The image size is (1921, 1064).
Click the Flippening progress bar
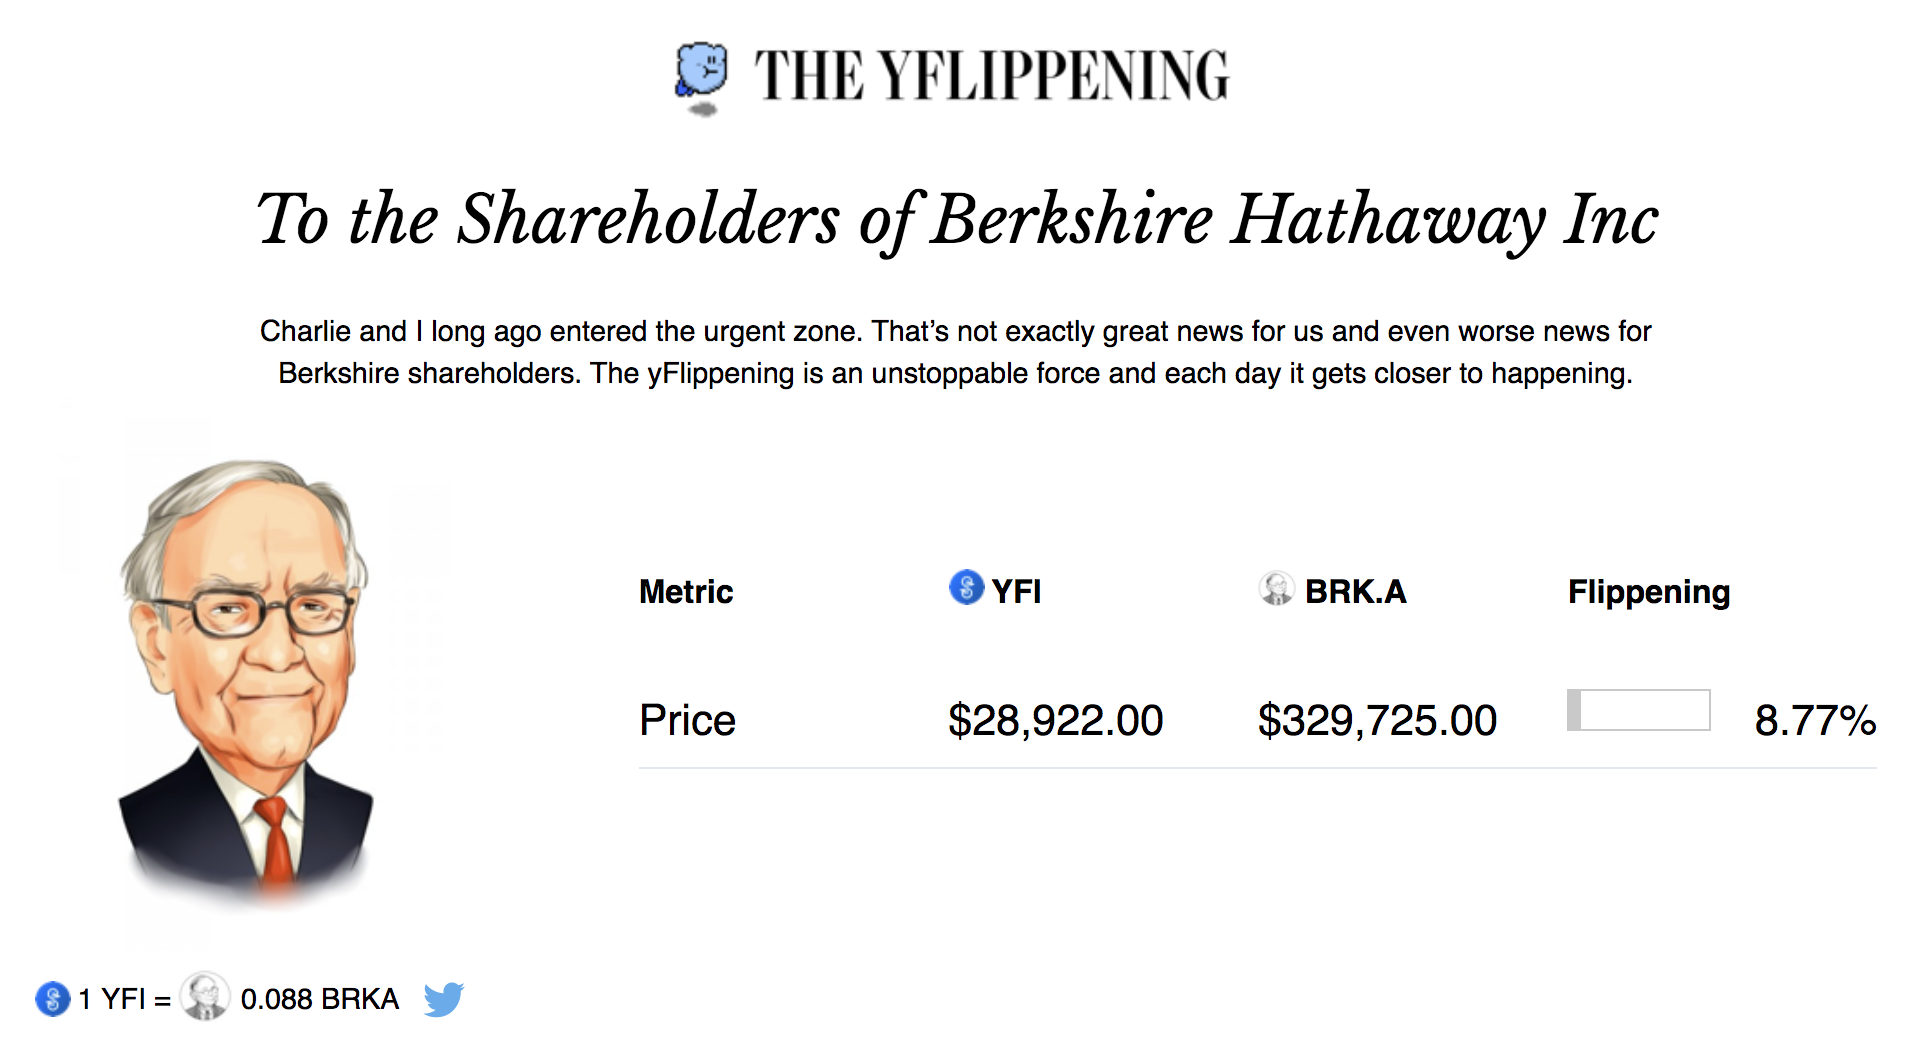click(1638, 710)
